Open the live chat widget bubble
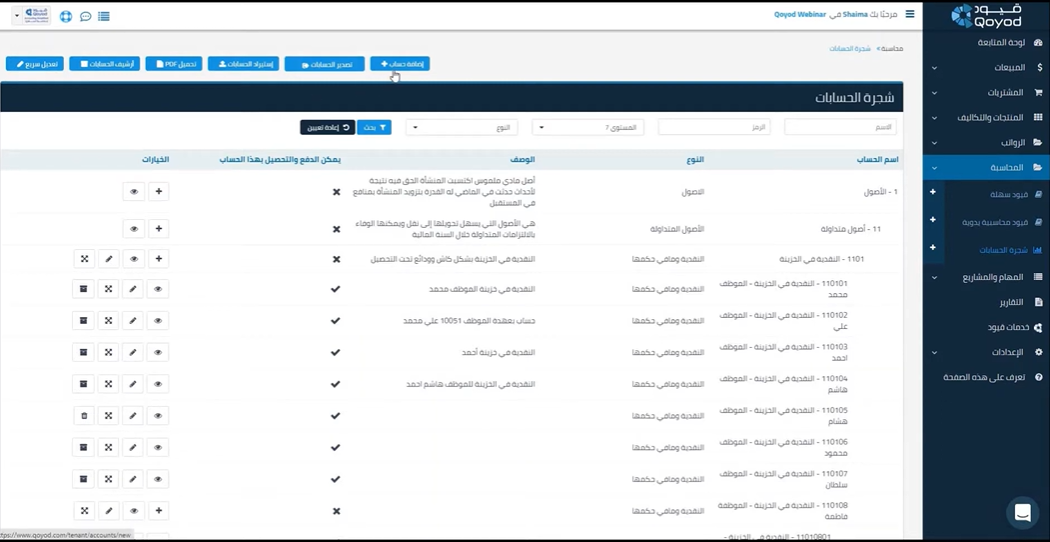This screenshot has width=1050, height=542. (1022, 513)
